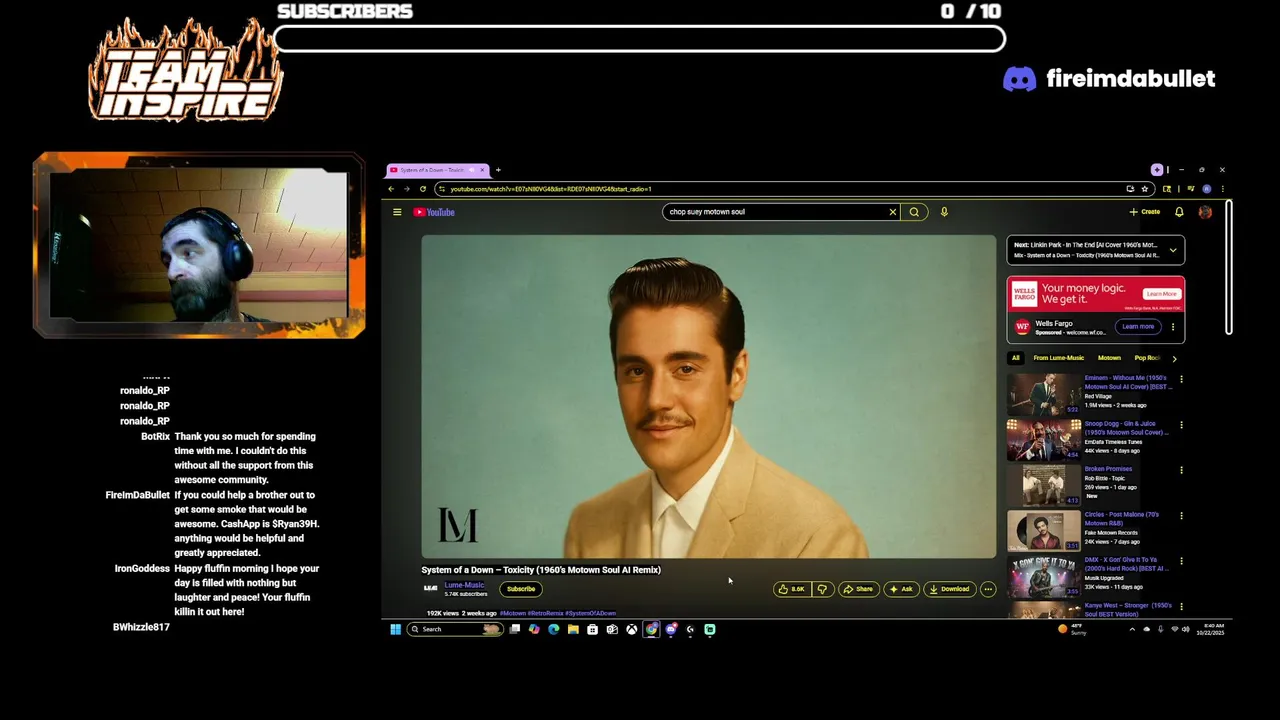
Task: Open the YouTube hamburger guide menu
Action: click(397, 212)
